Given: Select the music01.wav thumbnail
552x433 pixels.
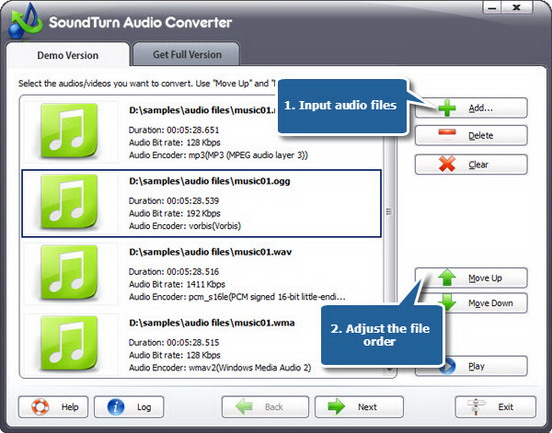Looking at the screenshot, I should (70, 273).
